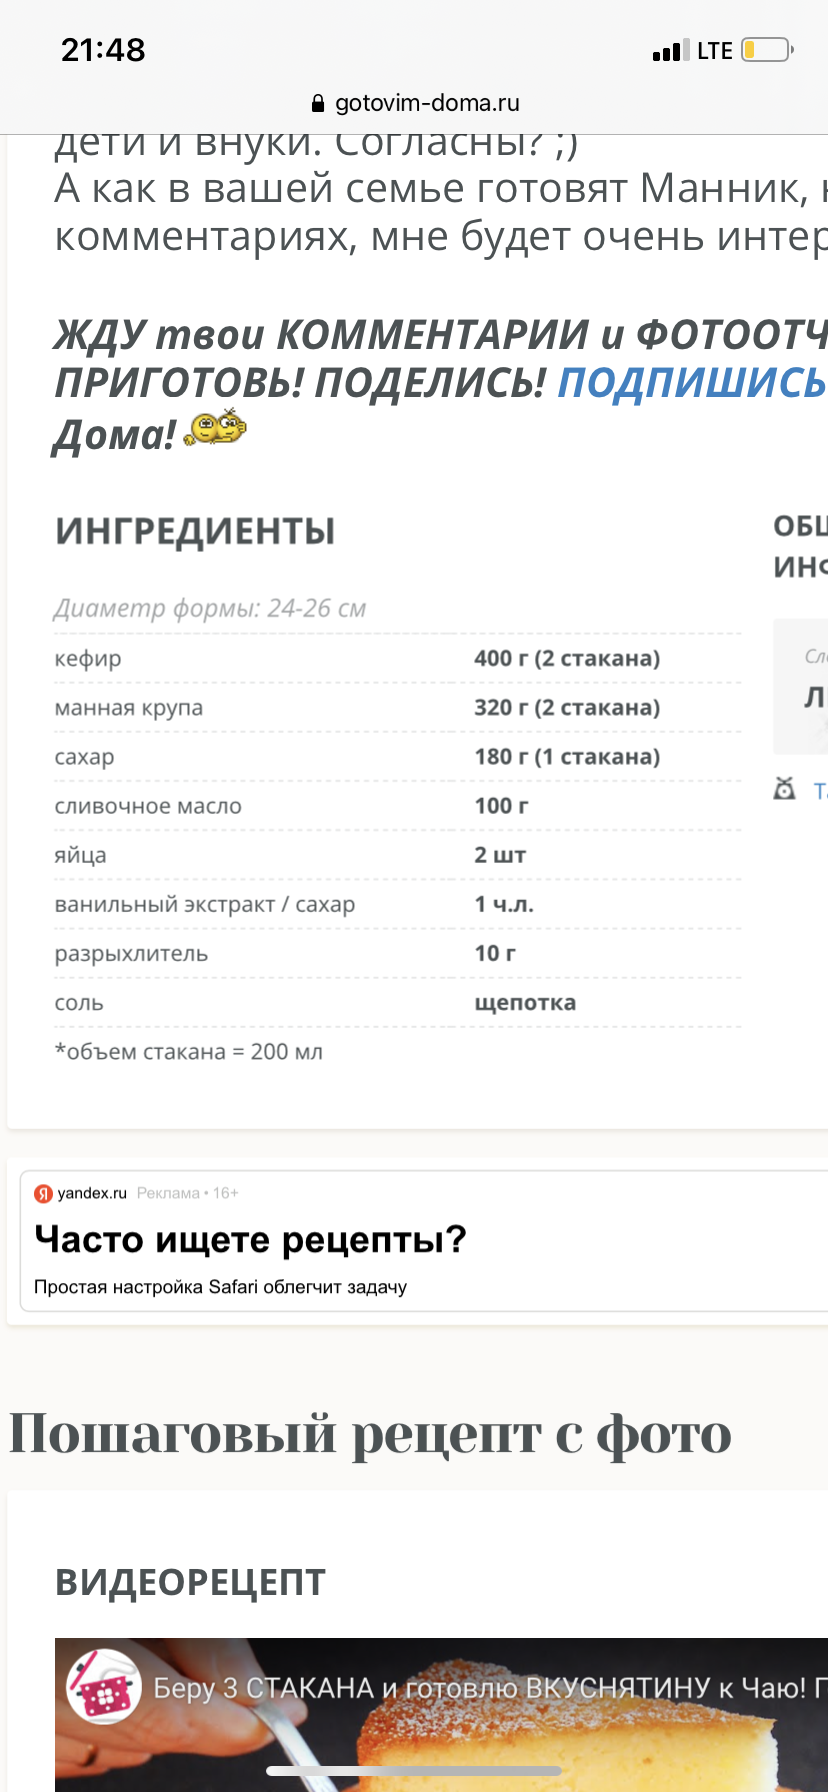This screenshot has width=828, height=1792.
Task: Tap the scale icon in the right panel
Action: (785, 789)
